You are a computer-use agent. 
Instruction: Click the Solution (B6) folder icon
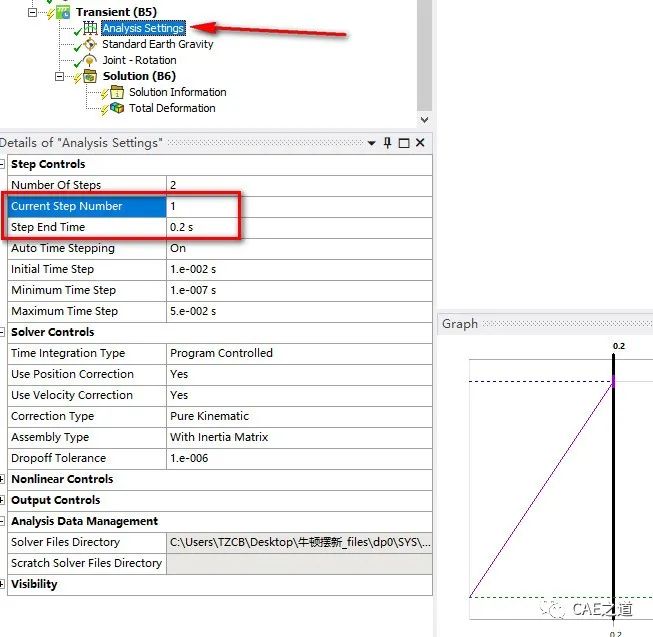click(90, 76)
